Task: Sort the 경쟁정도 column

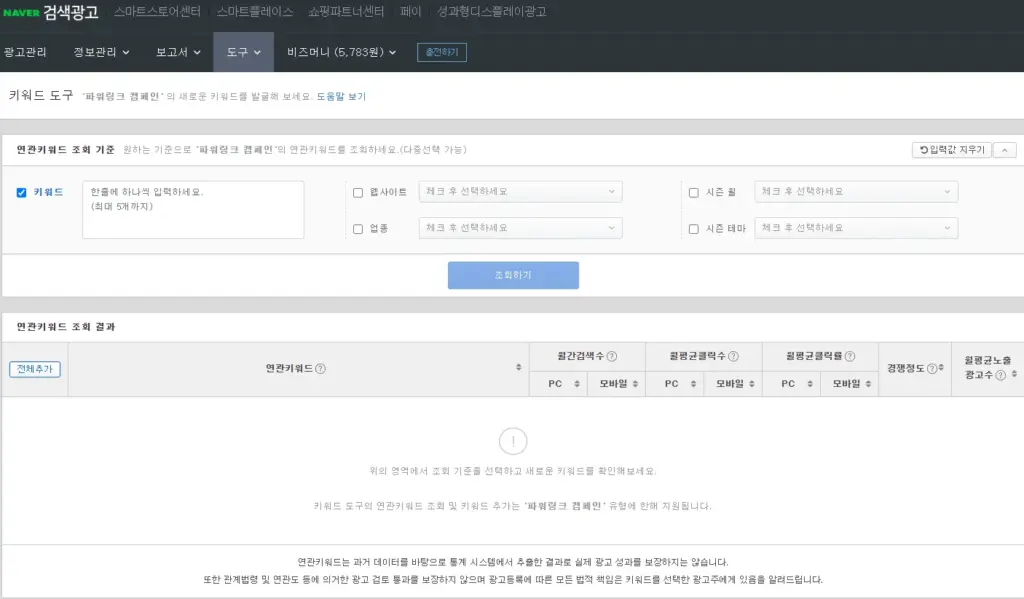Action: pyautogui.click(x=941, y=368)
